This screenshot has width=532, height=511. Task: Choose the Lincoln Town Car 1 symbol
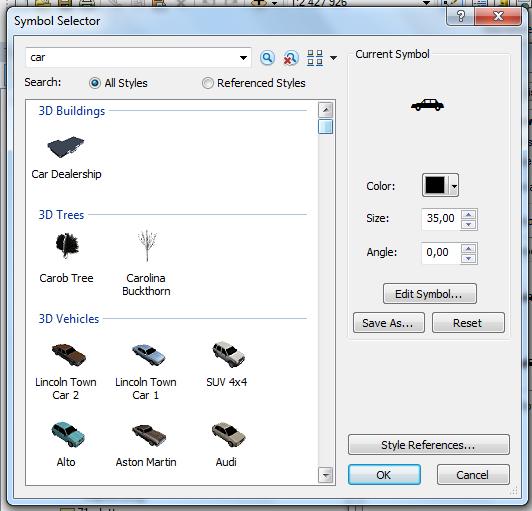146,372
